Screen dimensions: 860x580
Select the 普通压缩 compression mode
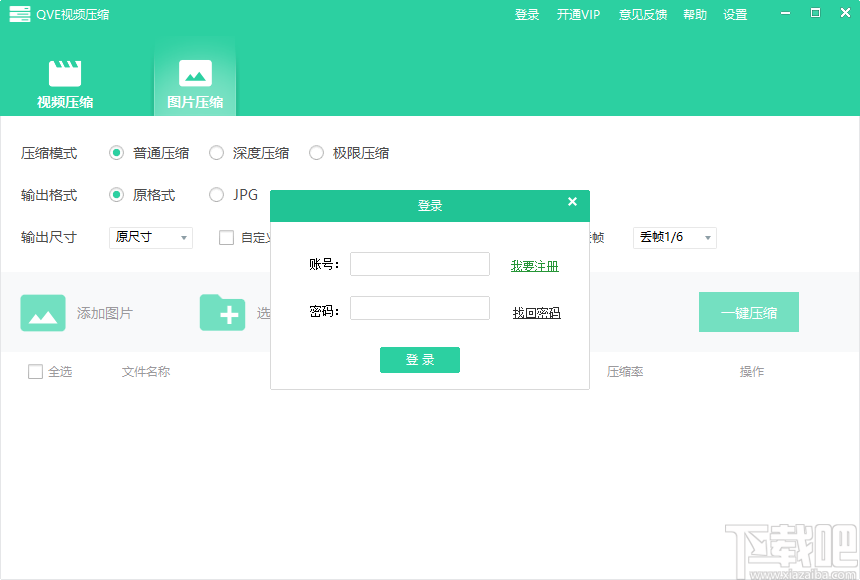click(117, 153)
